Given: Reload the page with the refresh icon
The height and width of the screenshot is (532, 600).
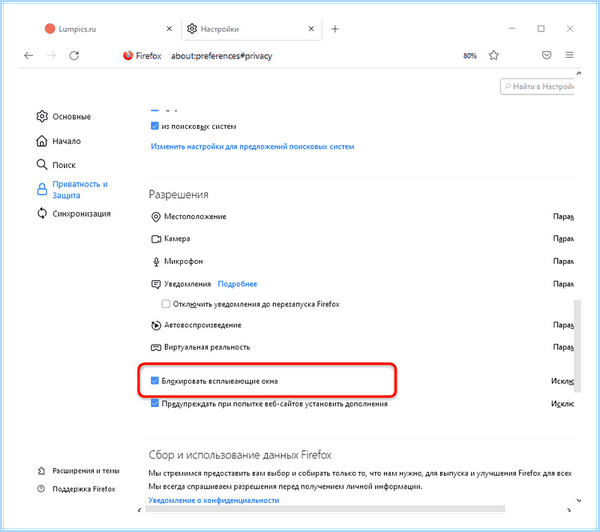Looking at the screenshot, I should point(74,56).
